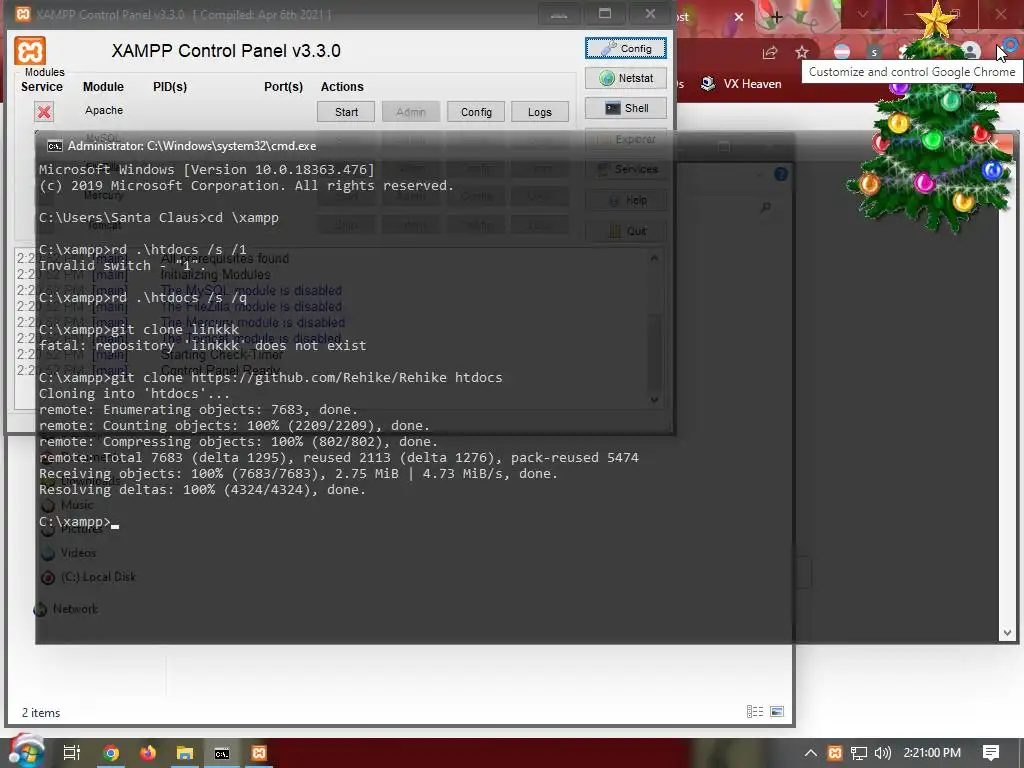Click 'Resolving deltas: 100% (4324/4324), done.' line

point(202,490)
